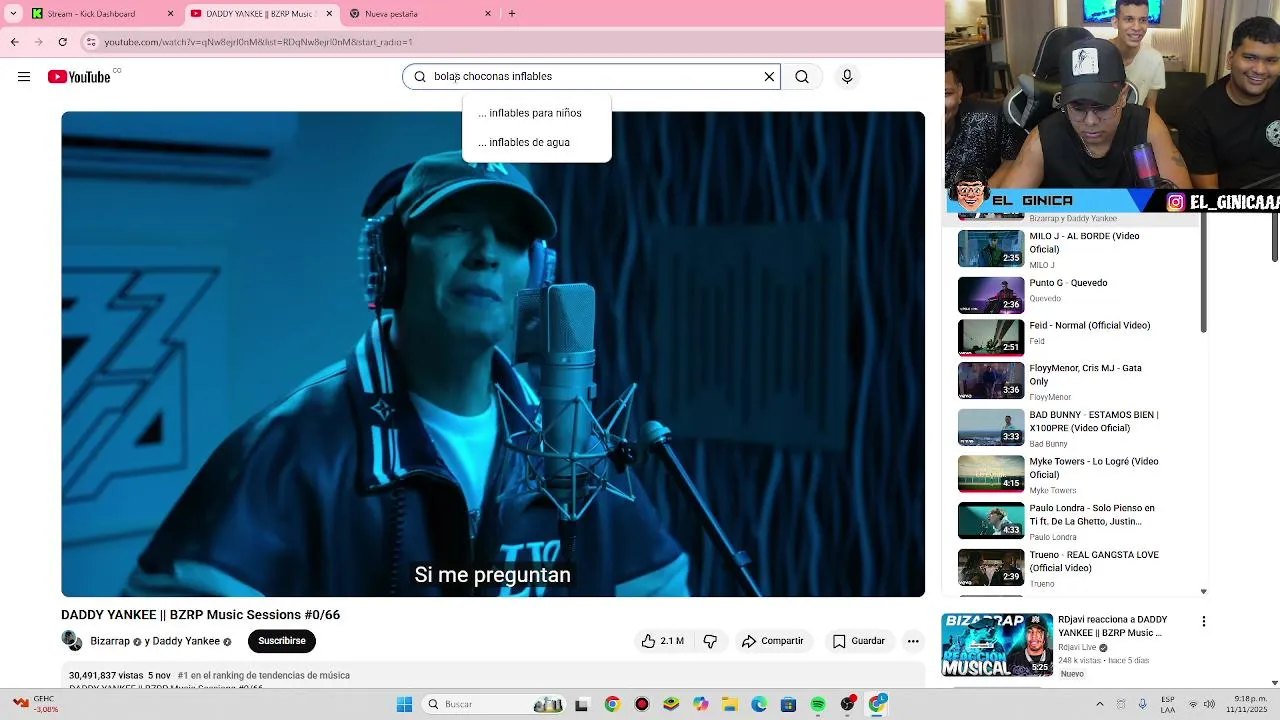Open Microsoft Store from the taskbar
This screenshot has height=720, width=1280.
[x=789, y=705]
